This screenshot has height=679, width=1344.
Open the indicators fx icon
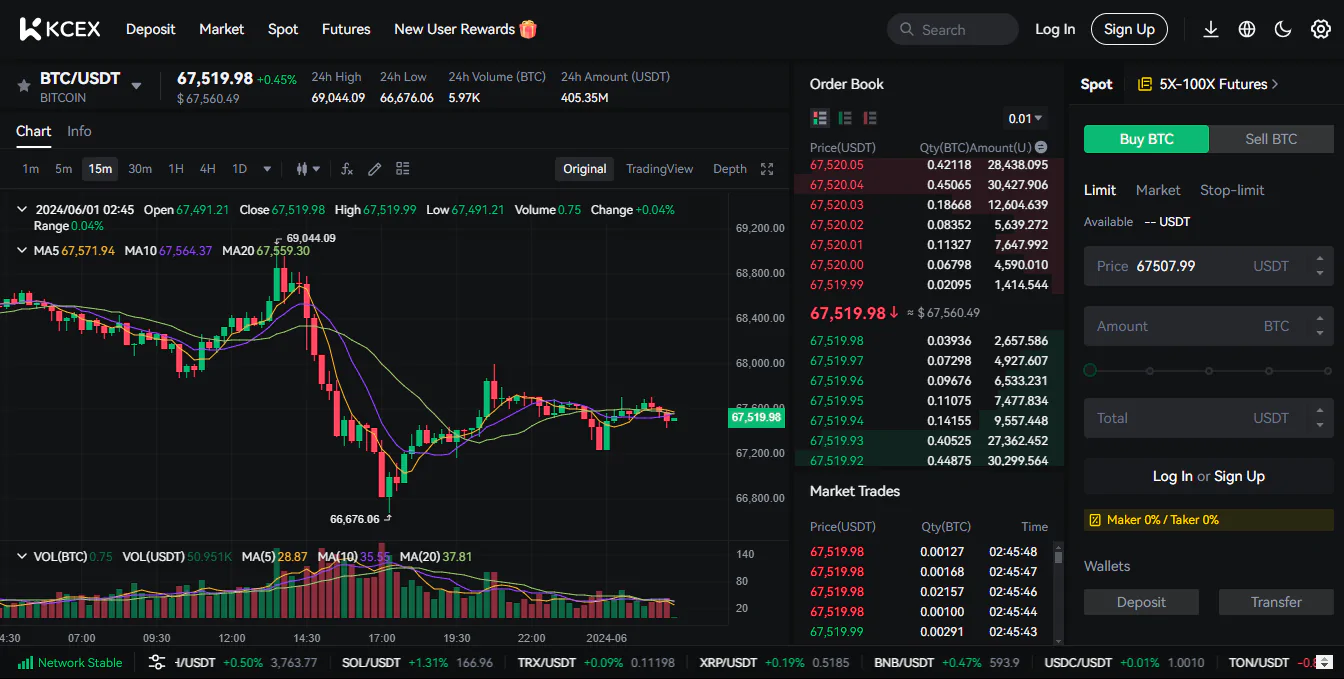(347, 169)
